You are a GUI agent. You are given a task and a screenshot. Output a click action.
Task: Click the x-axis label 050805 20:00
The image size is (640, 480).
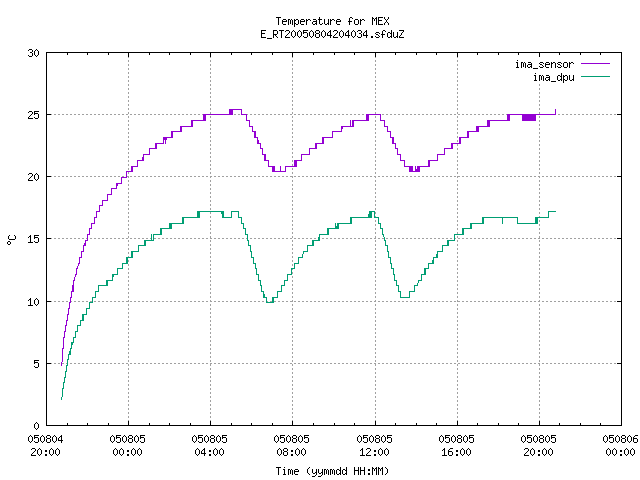tap(538, 446)
